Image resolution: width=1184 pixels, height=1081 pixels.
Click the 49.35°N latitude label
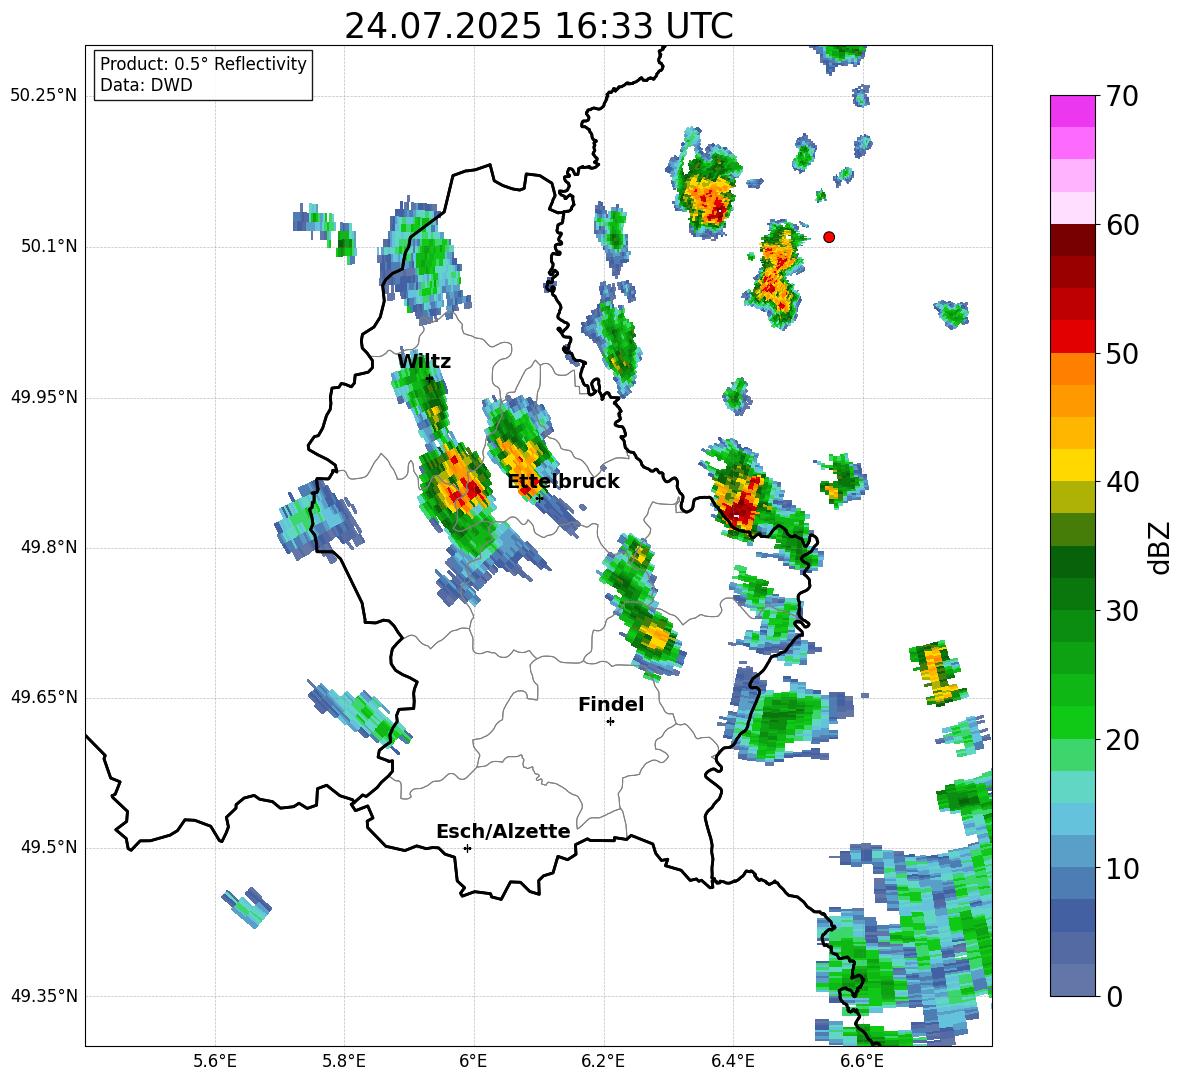click(44, 996)
